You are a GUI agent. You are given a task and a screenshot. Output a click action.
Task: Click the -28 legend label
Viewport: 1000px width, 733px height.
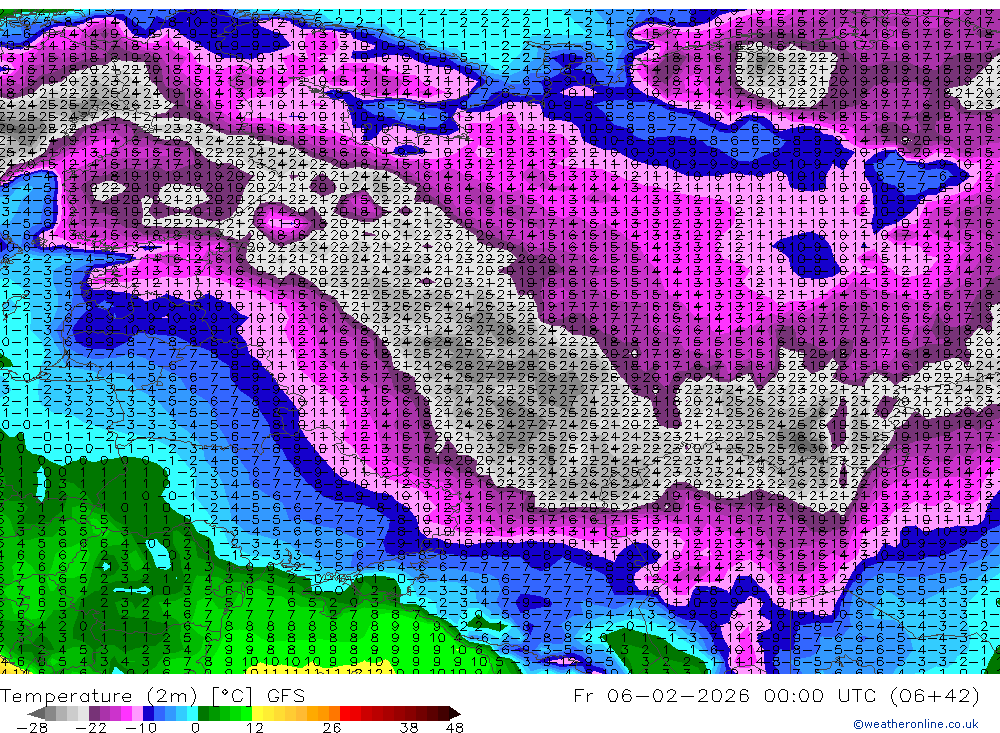pos(32,728)
